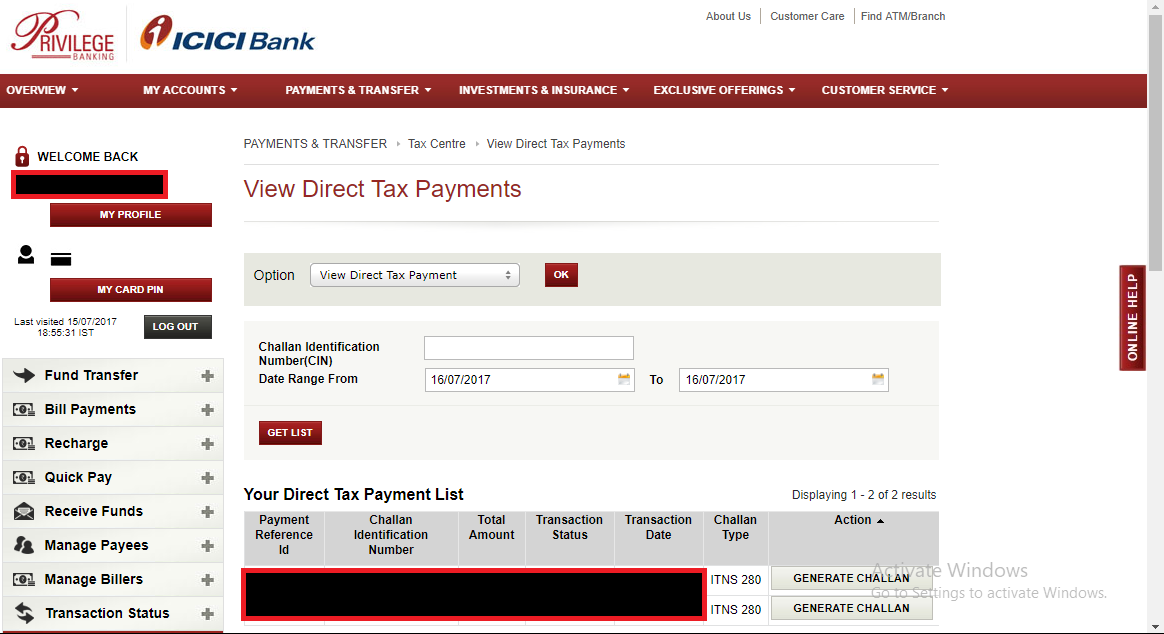Open the View Direct Tax Payment option dropdown

coord(414,275)
